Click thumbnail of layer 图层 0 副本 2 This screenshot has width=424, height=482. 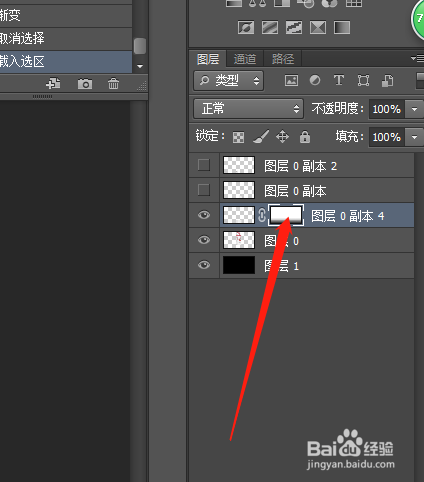point(239,165)
